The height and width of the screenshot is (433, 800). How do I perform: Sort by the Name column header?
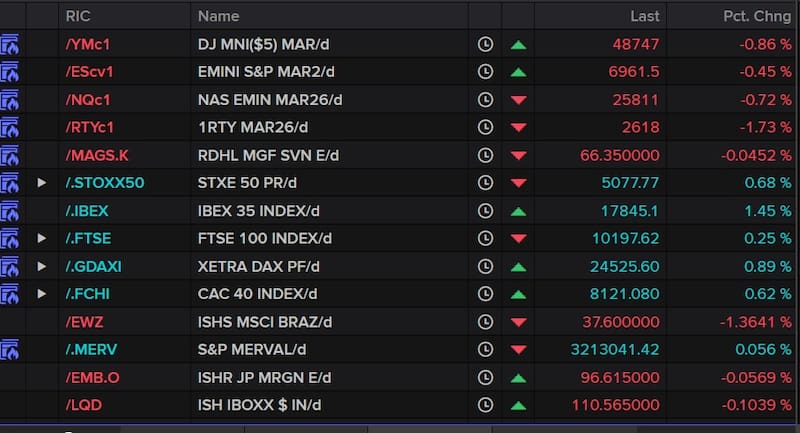[x=219, y=16]
